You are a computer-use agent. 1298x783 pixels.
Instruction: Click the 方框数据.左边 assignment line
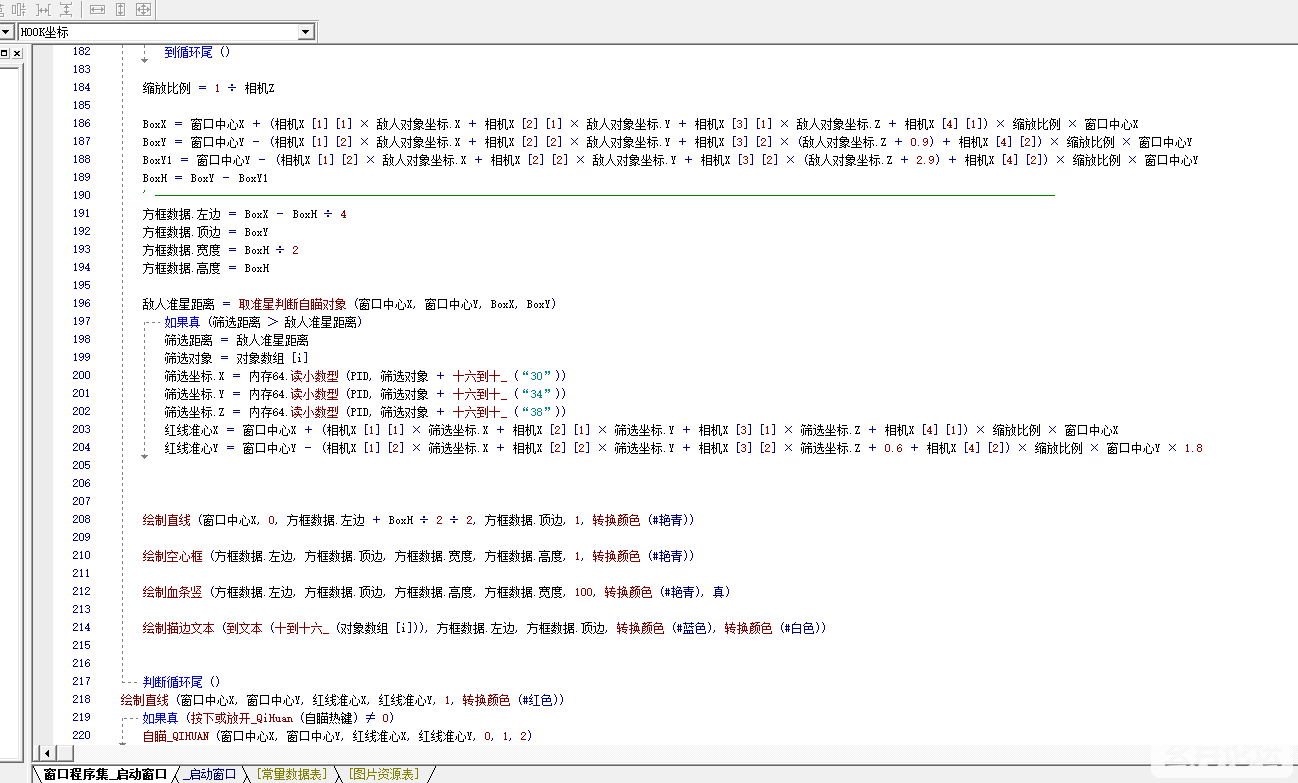point(244,214)
